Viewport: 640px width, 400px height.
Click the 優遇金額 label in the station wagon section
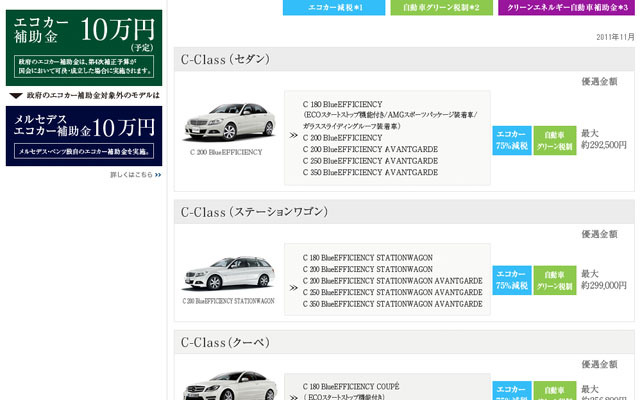click(599, 234)
